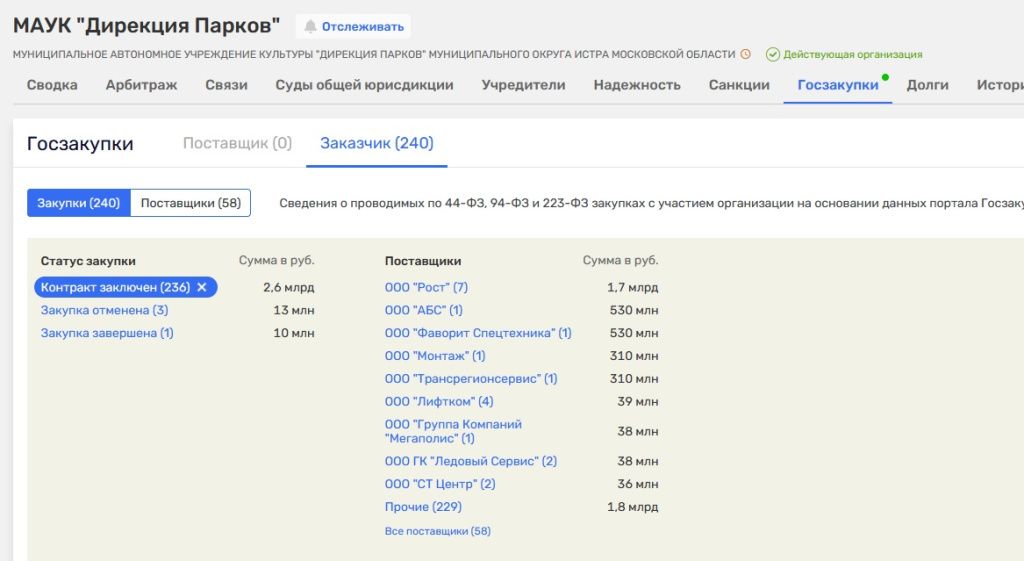Switch to Поставщик (0) sub-tab

[x=237, y=143]
